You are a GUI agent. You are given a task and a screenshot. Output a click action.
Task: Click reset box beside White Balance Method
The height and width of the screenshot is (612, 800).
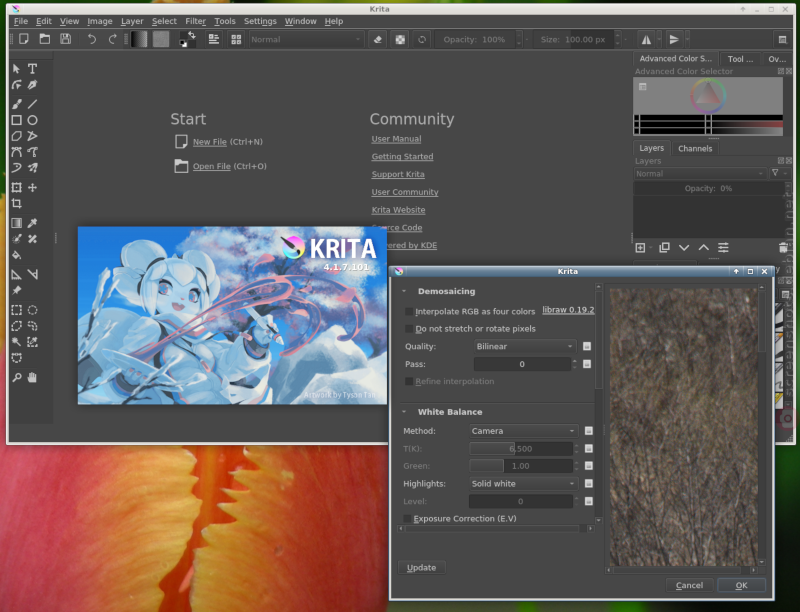[589, 431]
